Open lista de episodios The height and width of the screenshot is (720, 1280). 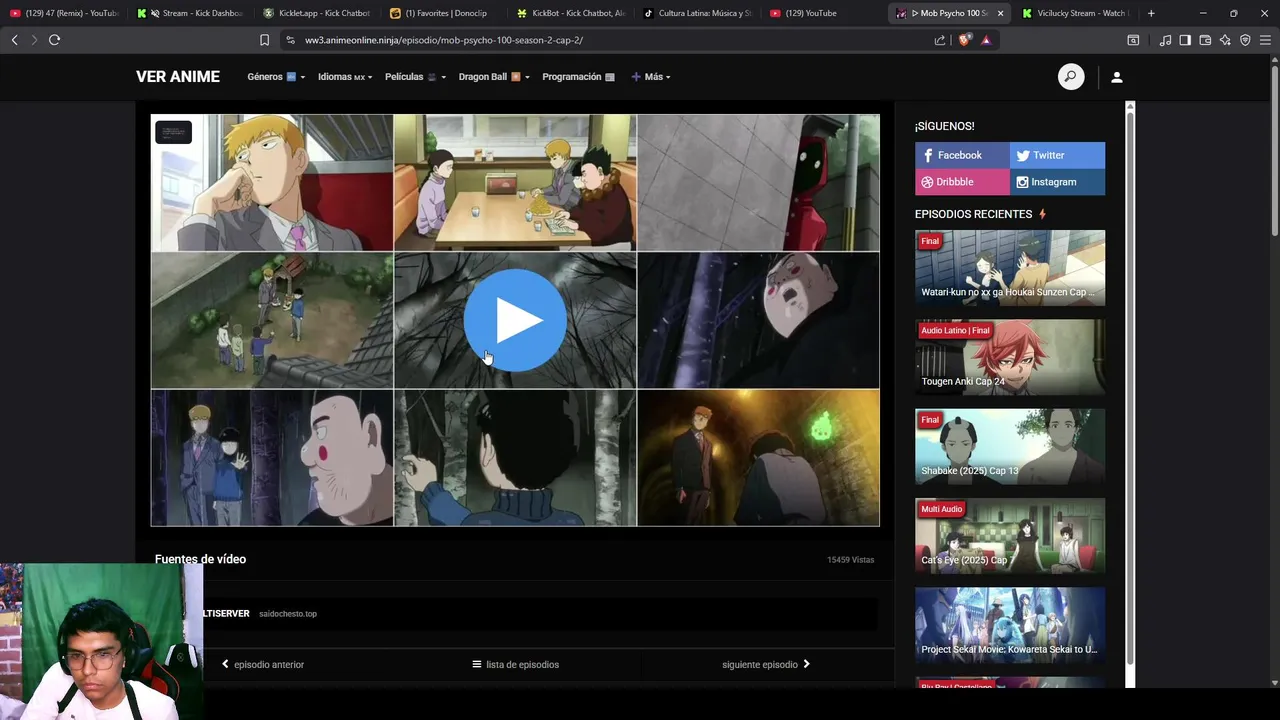pyautogui.click(x=515, y=664)
